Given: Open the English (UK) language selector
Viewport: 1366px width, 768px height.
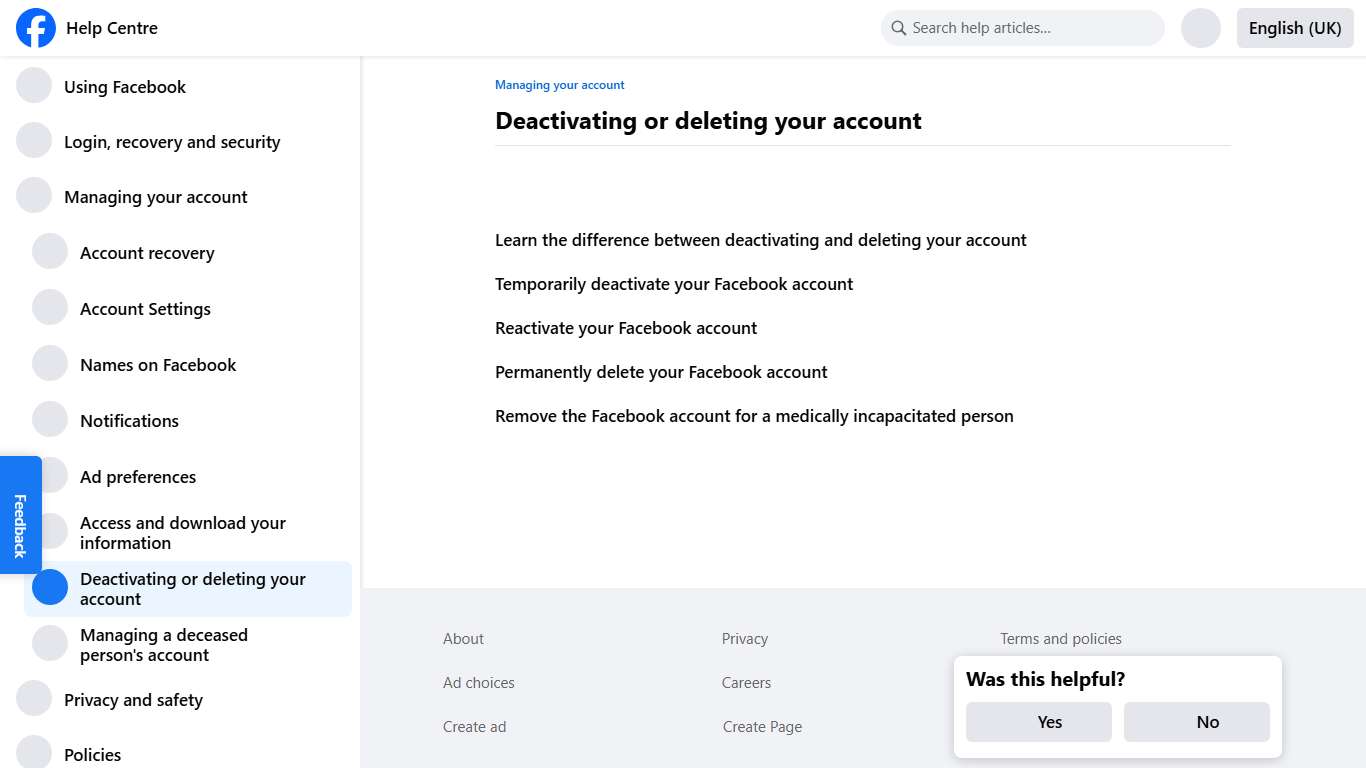Looking at the screenshot, I should click(1294, 28).
